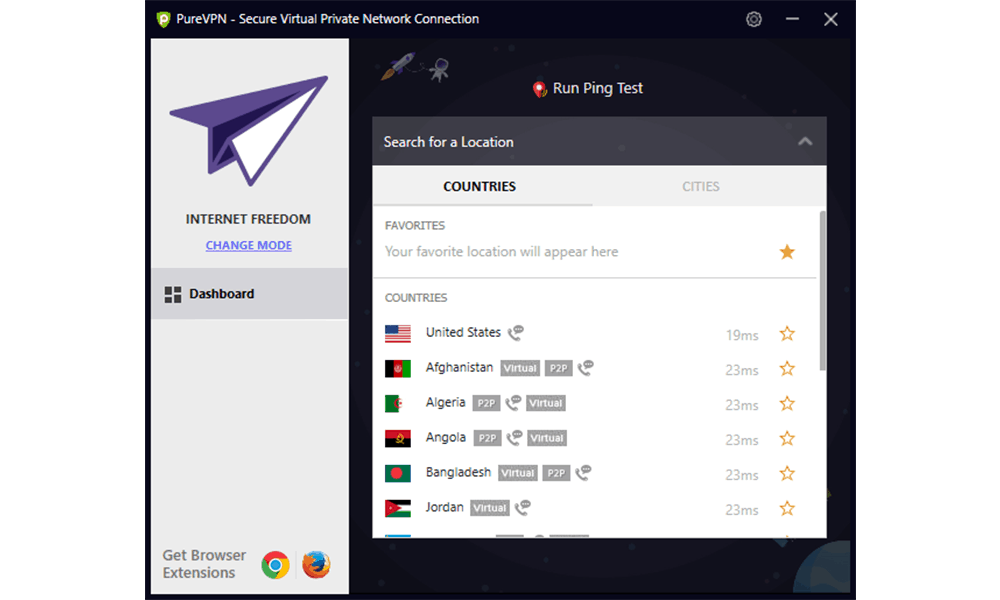This screenshot has height=600, width=1000.
Task: Switch to the CITIES tab
Action: click(701, 187)
